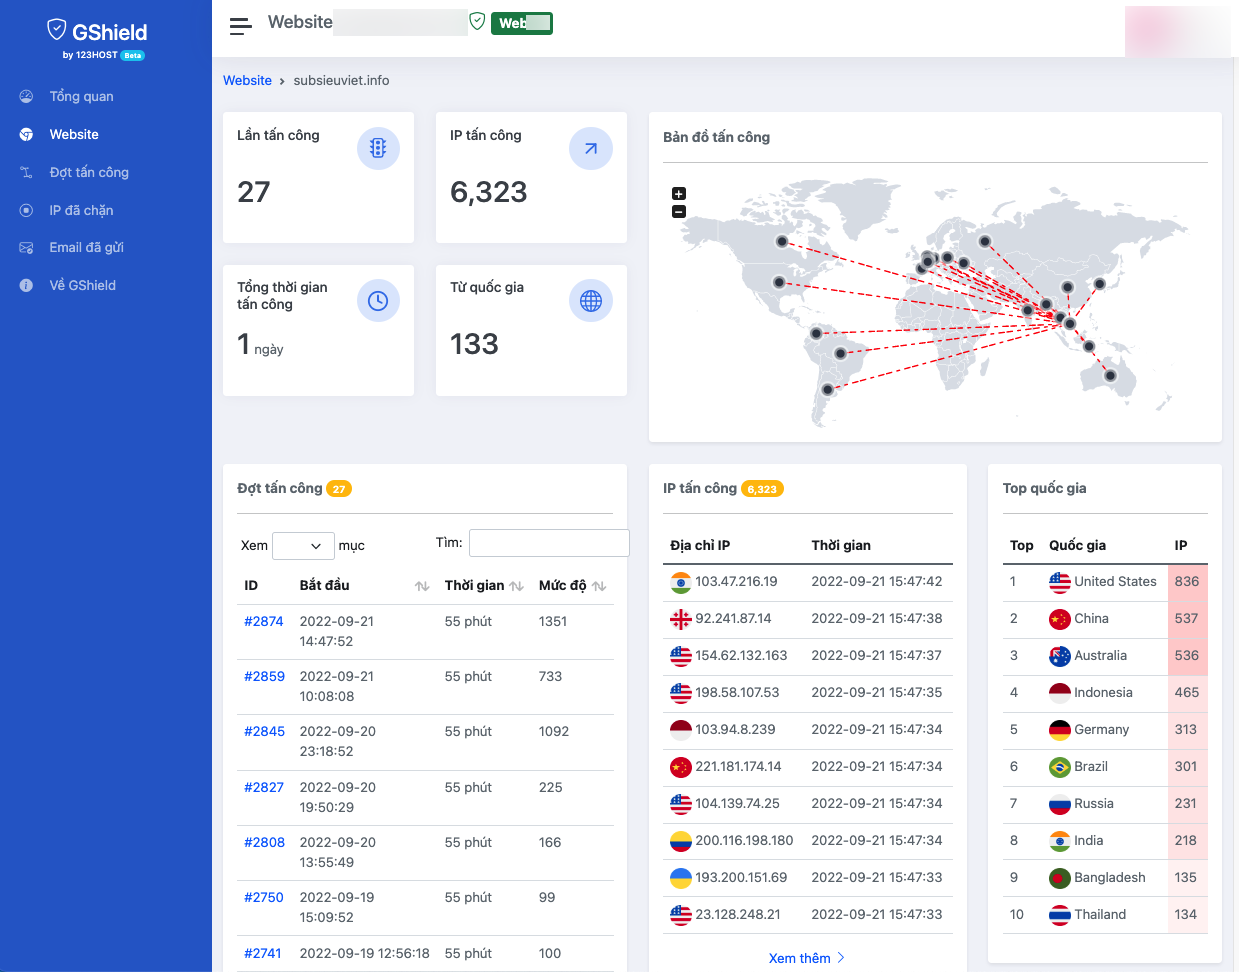Zoom into the attack map with the plus button
Viewport: 1239px width, 972px height.
pyautogui.click(x=678, y=192)
